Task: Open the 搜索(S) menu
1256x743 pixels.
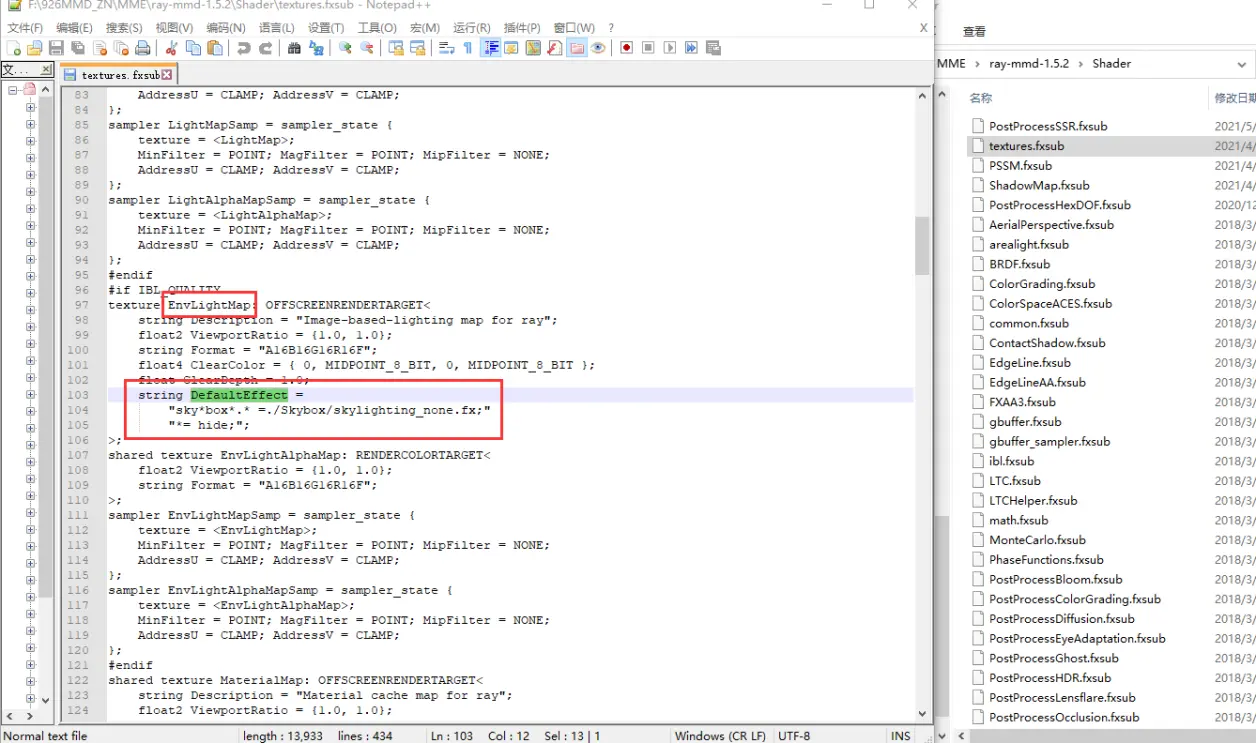Action: (x=124, y=28)
